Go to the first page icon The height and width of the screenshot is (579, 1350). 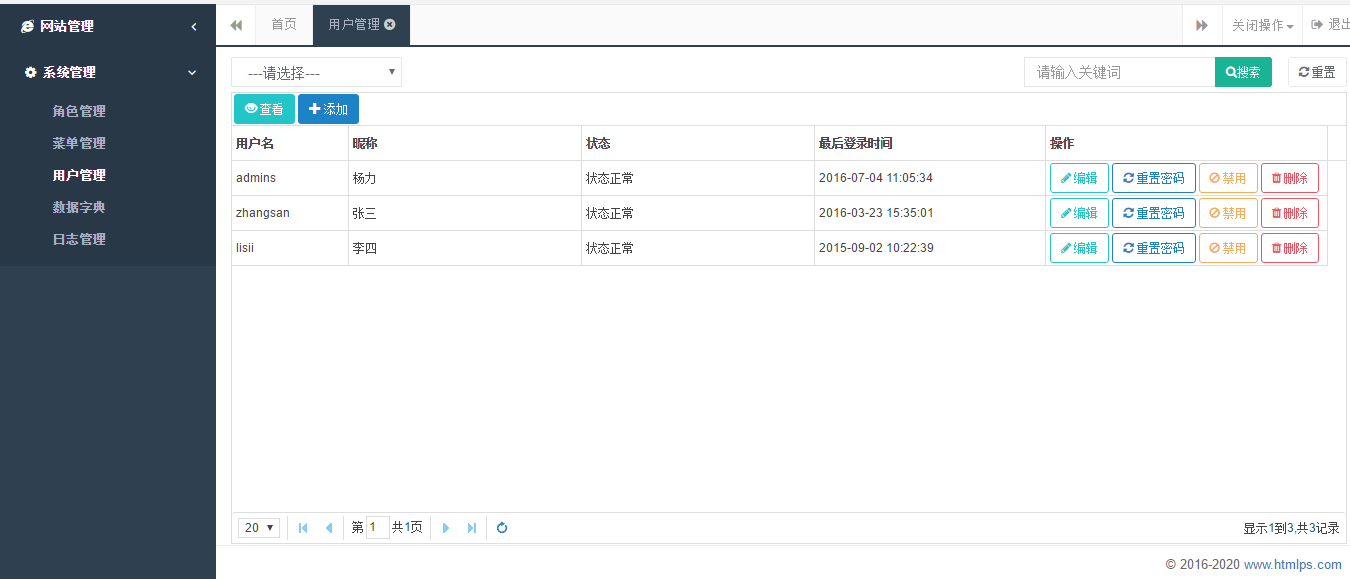click(x=303, y=528)
